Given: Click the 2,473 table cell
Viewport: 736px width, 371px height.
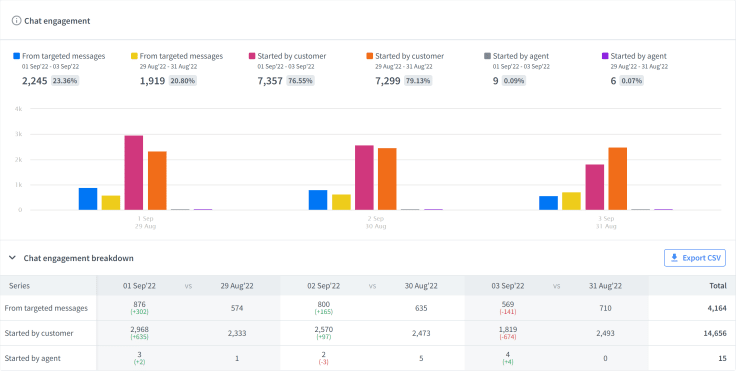Looking at the screenshot, I should (421, 333).
